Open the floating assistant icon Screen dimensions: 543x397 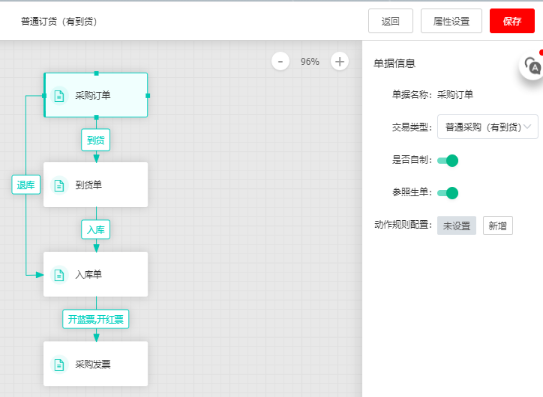coord(532,66)
